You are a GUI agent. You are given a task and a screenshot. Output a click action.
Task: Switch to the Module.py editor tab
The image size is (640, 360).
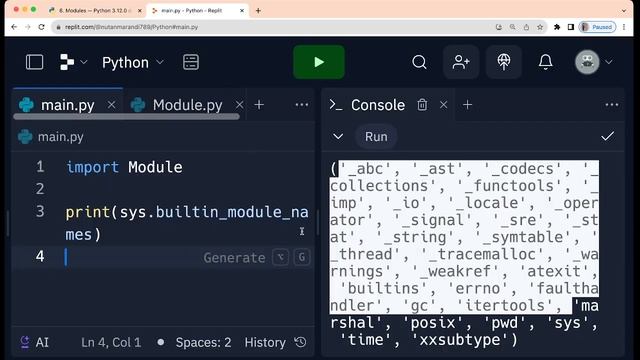click(x=187, y=105)
